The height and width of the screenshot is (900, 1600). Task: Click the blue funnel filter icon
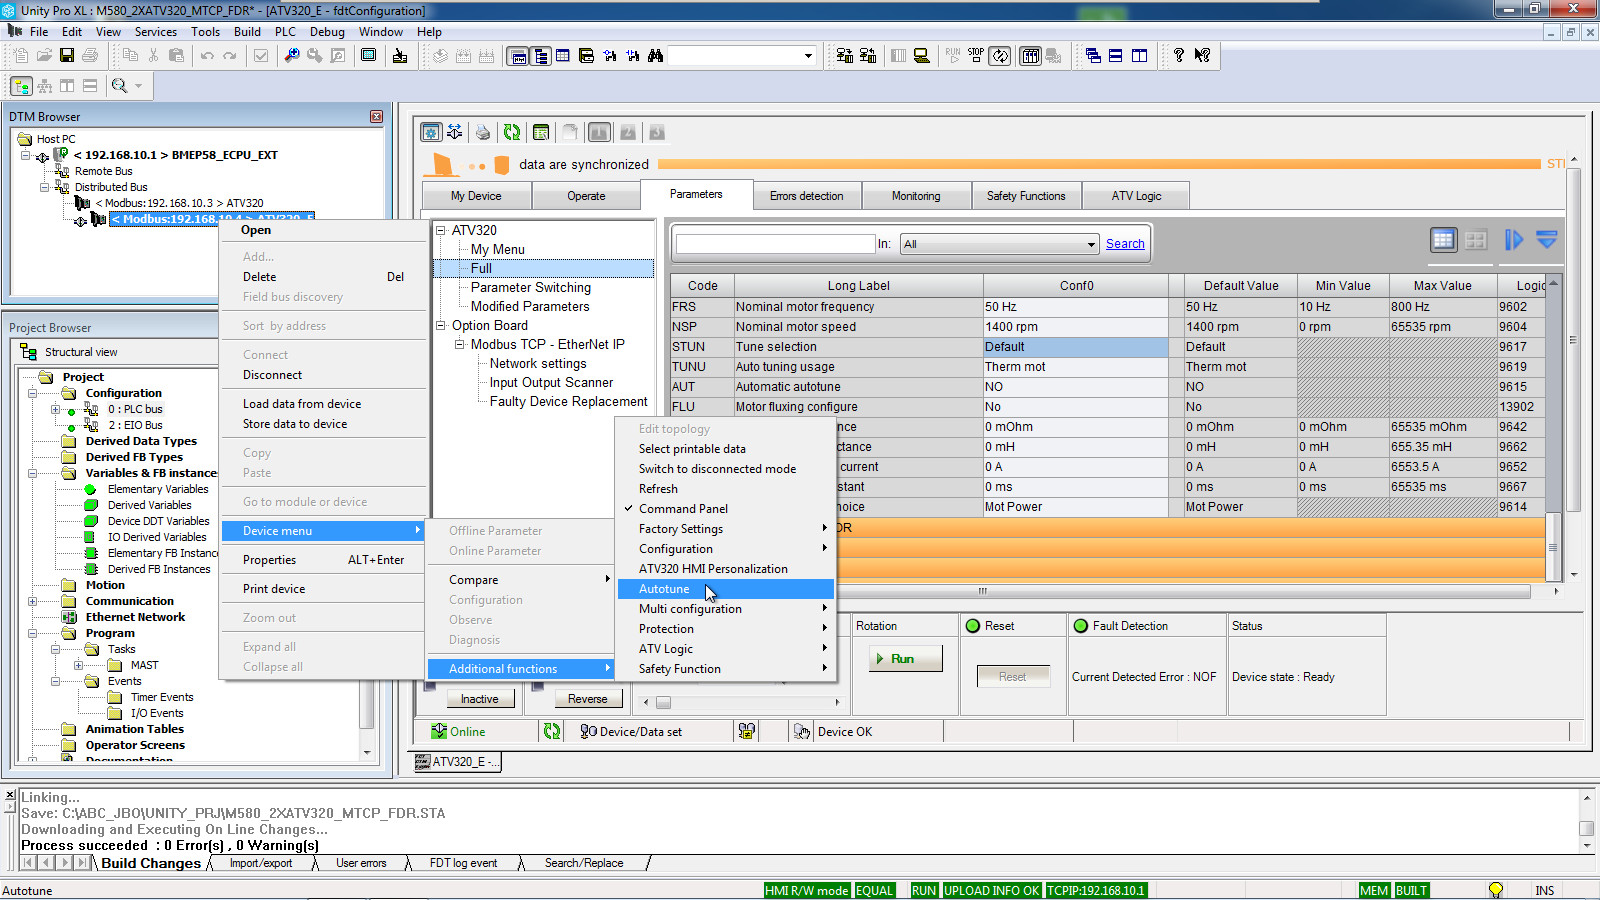pyautogui.click(x=1546, y=240)
